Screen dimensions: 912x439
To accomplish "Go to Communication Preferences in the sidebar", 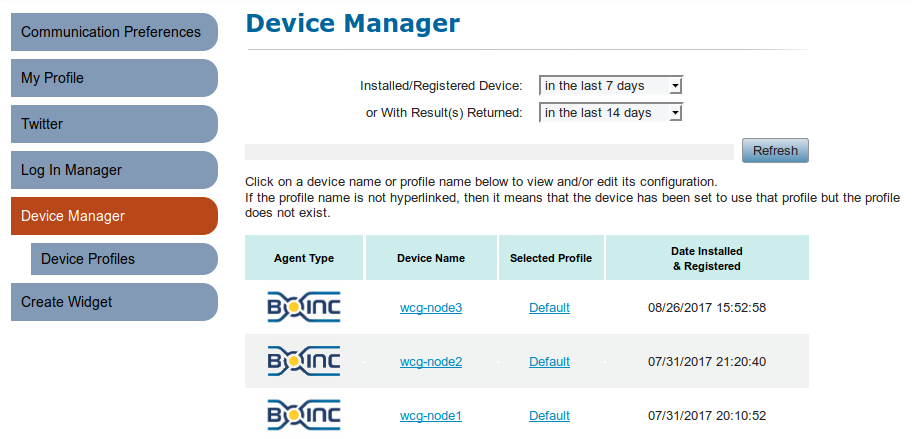I will pos(114,31).
